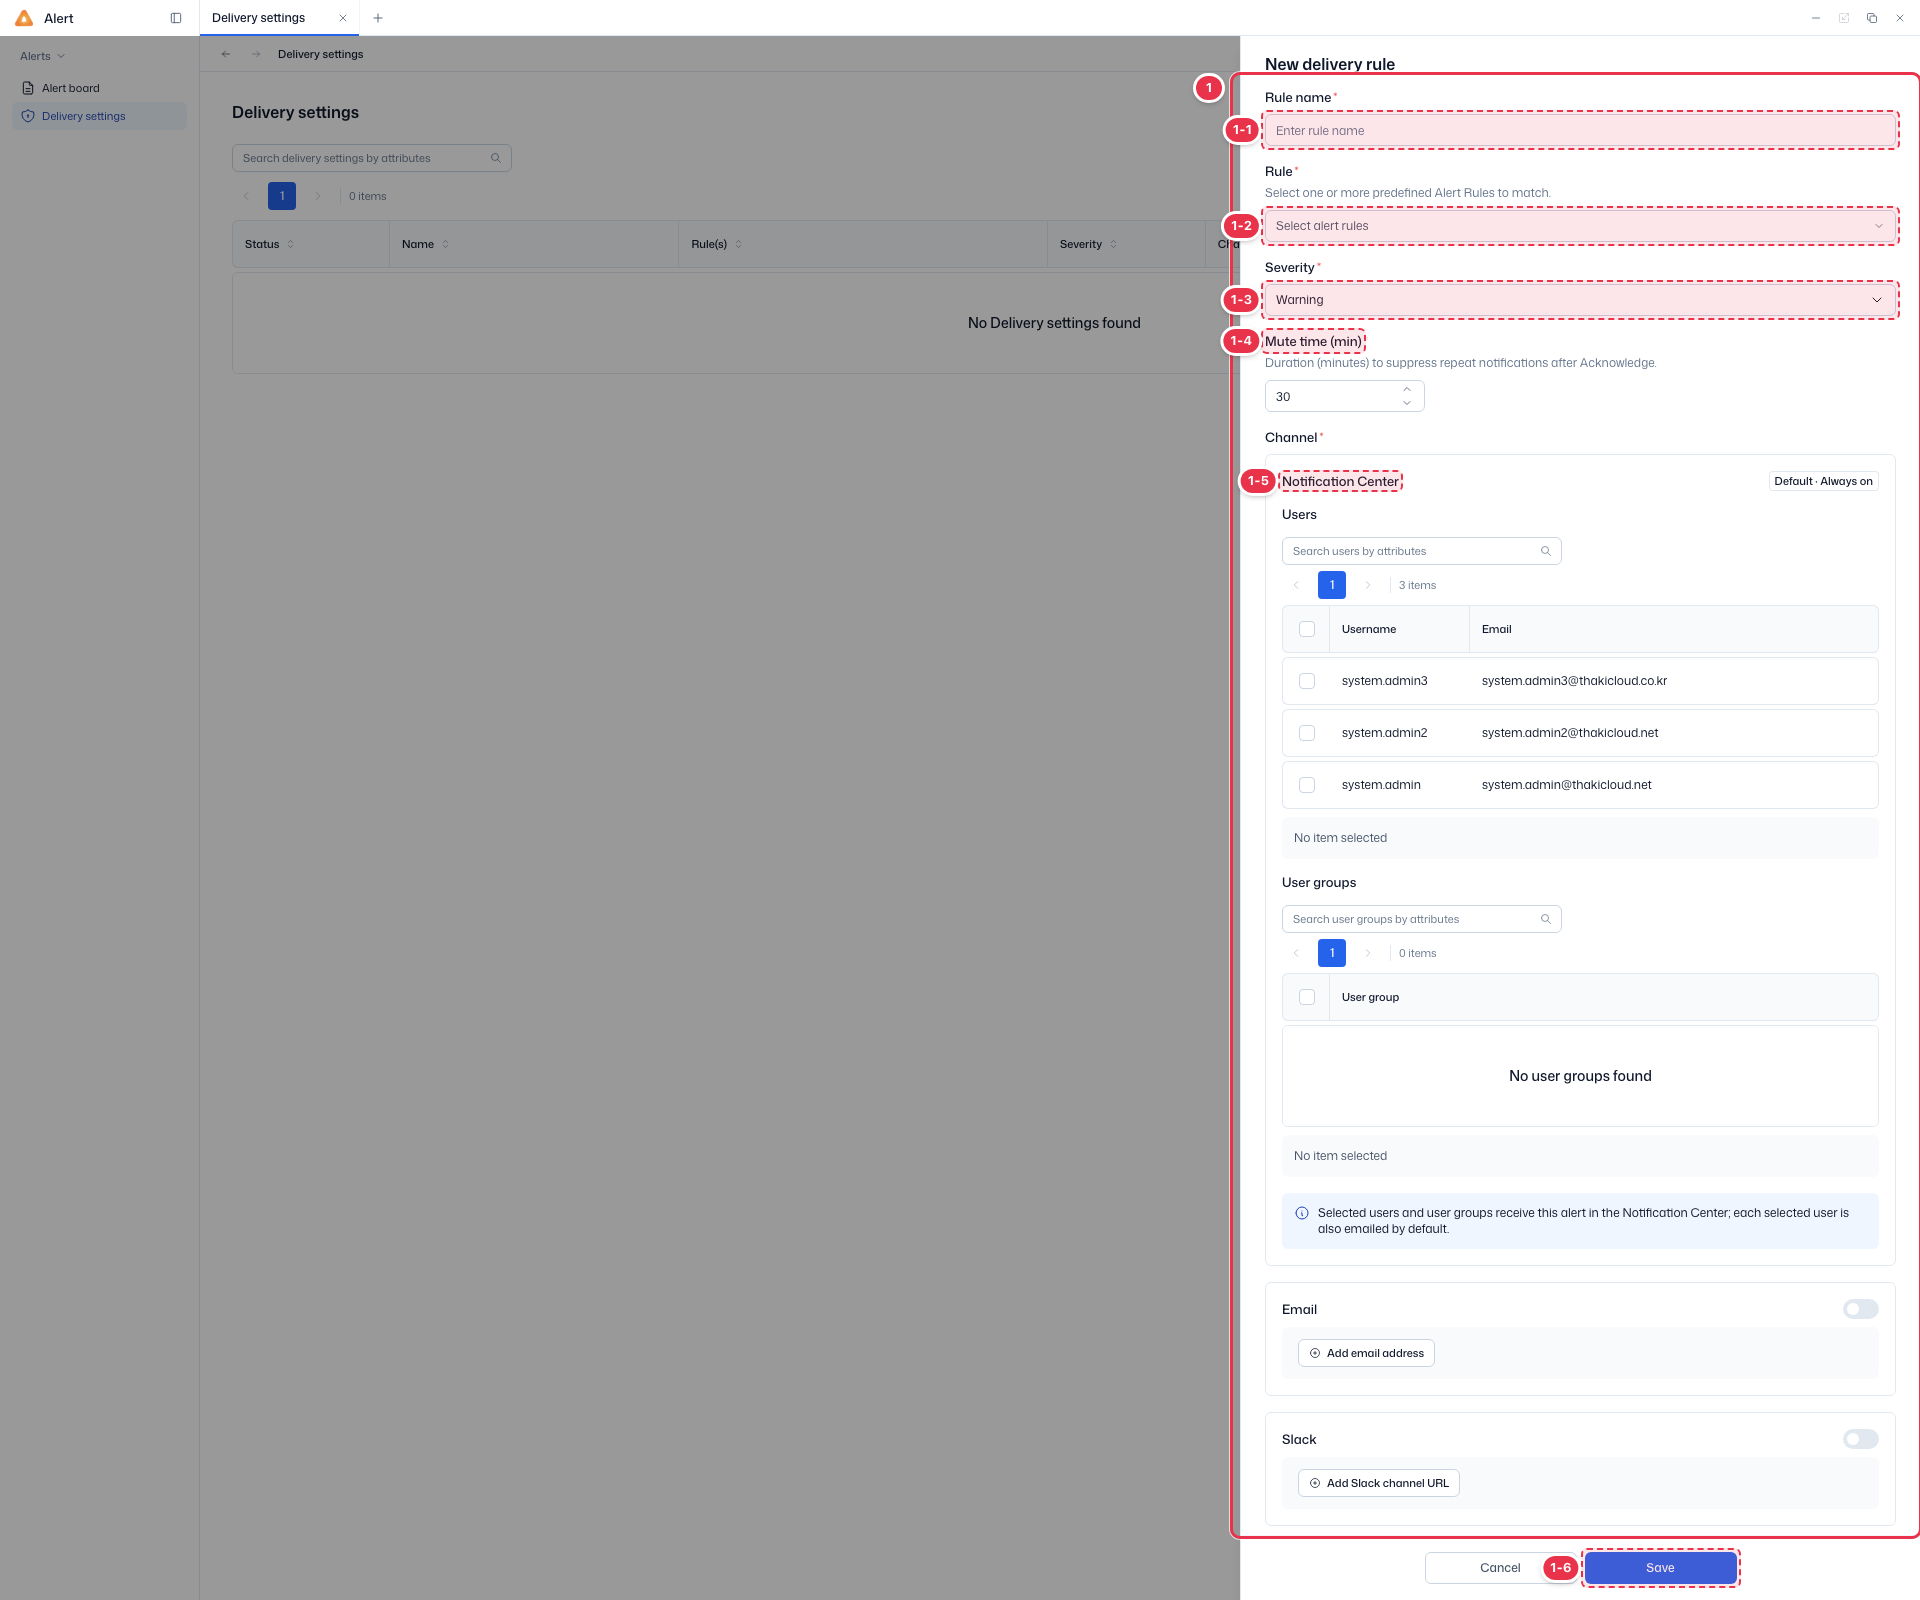
Task: Click the search icon in user groups field
Action: coord(1545,919)
